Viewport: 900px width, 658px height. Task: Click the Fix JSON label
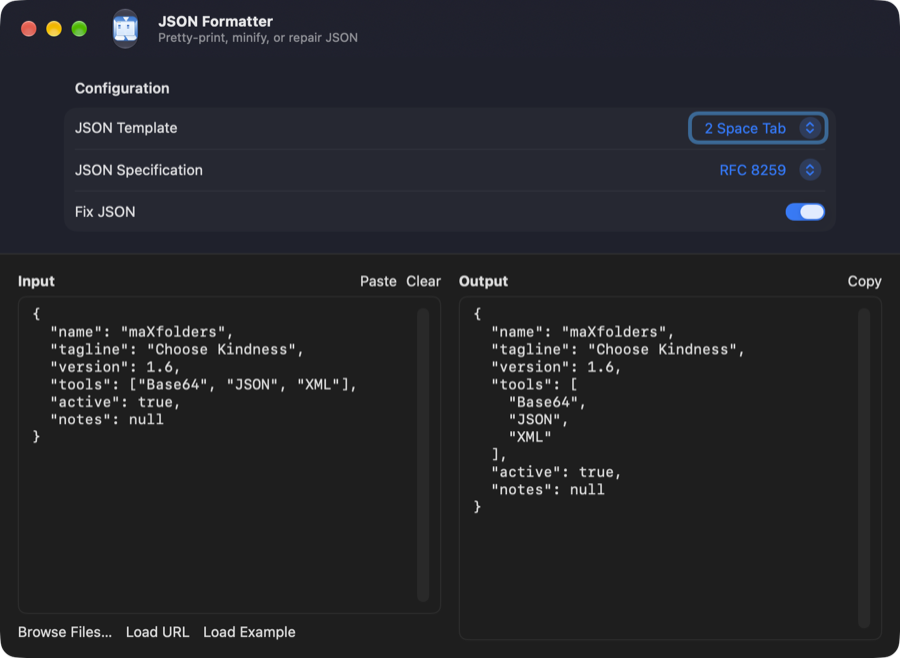pos(105,212)
